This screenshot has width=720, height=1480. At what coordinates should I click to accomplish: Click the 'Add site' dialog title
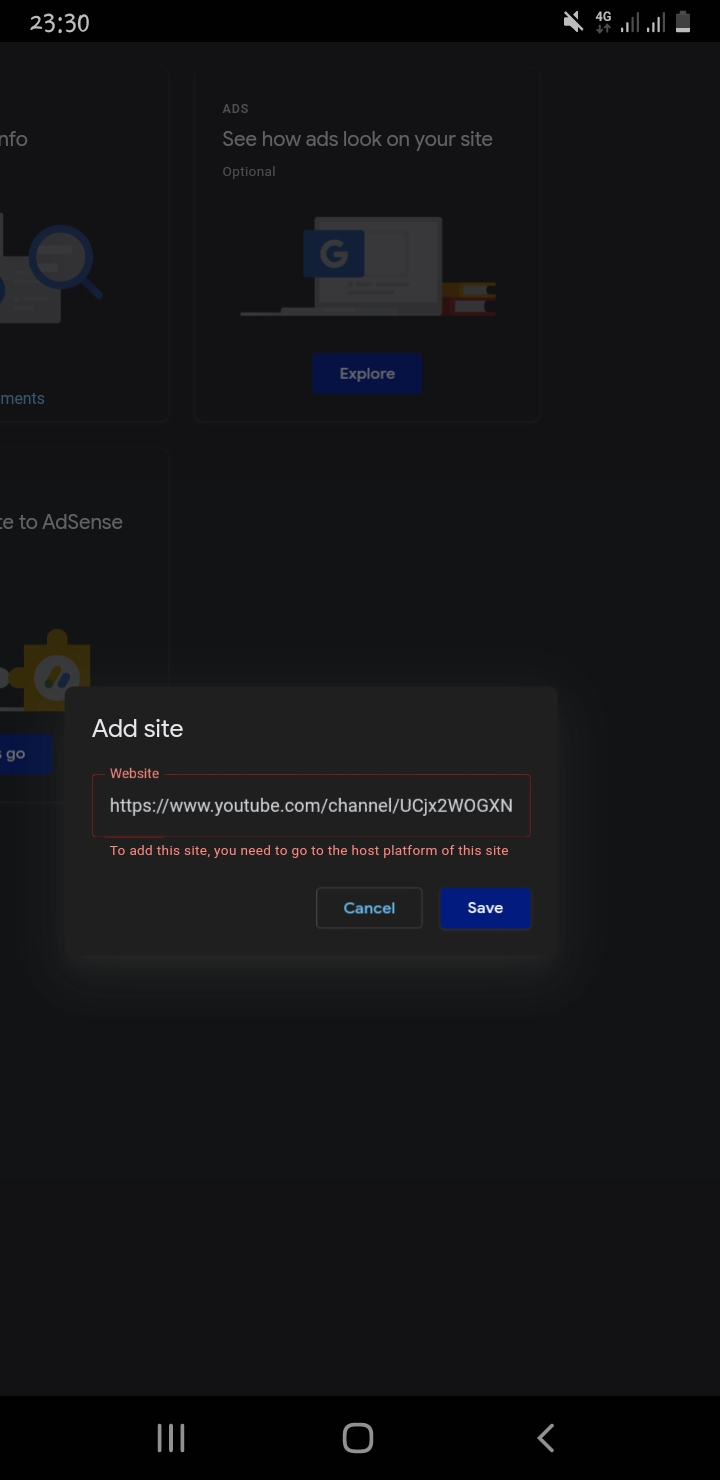coord(138,728)
